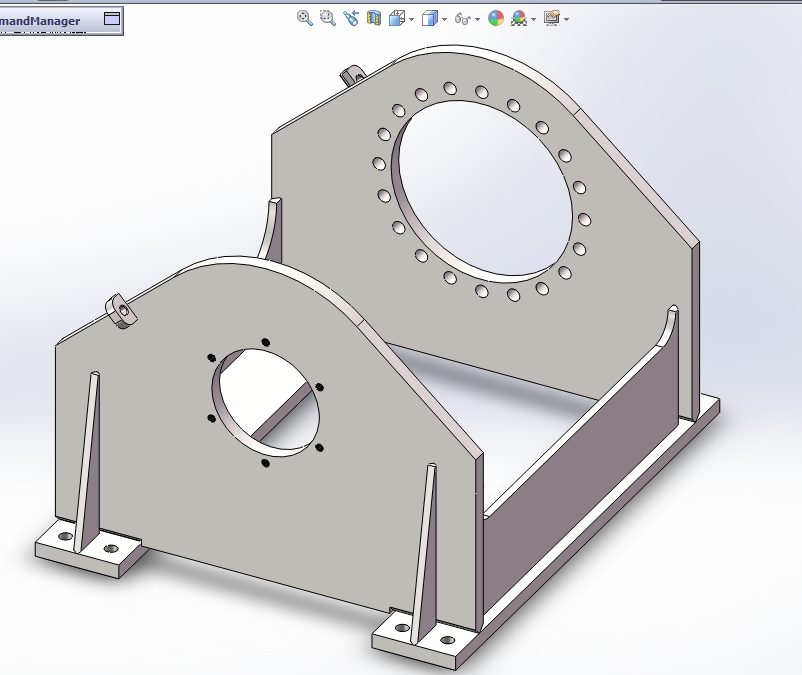Expand the Hide/Show Items dropdown arrow
Image resolution: width=802 pixels, height=675 pixels.
477,20
